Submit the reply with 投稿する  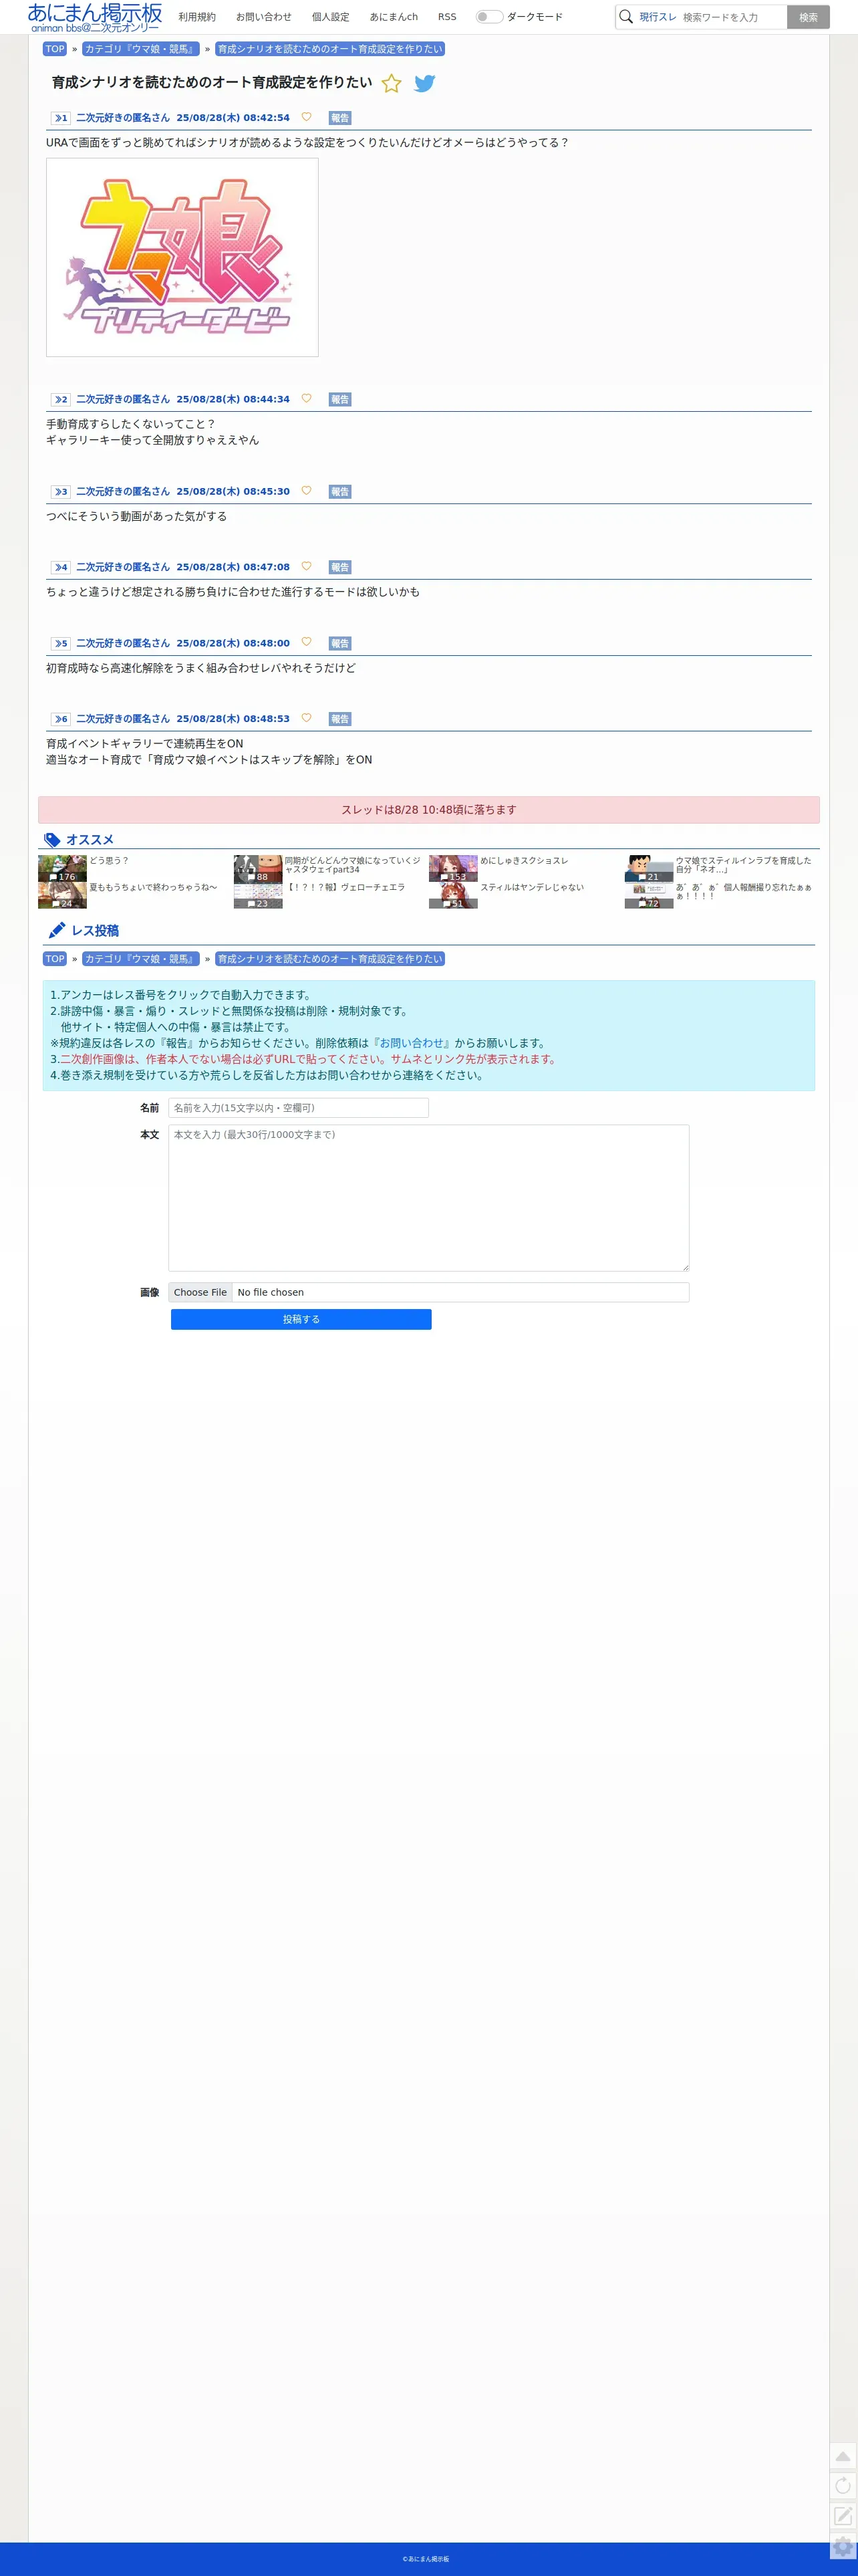coord(301,1319)
